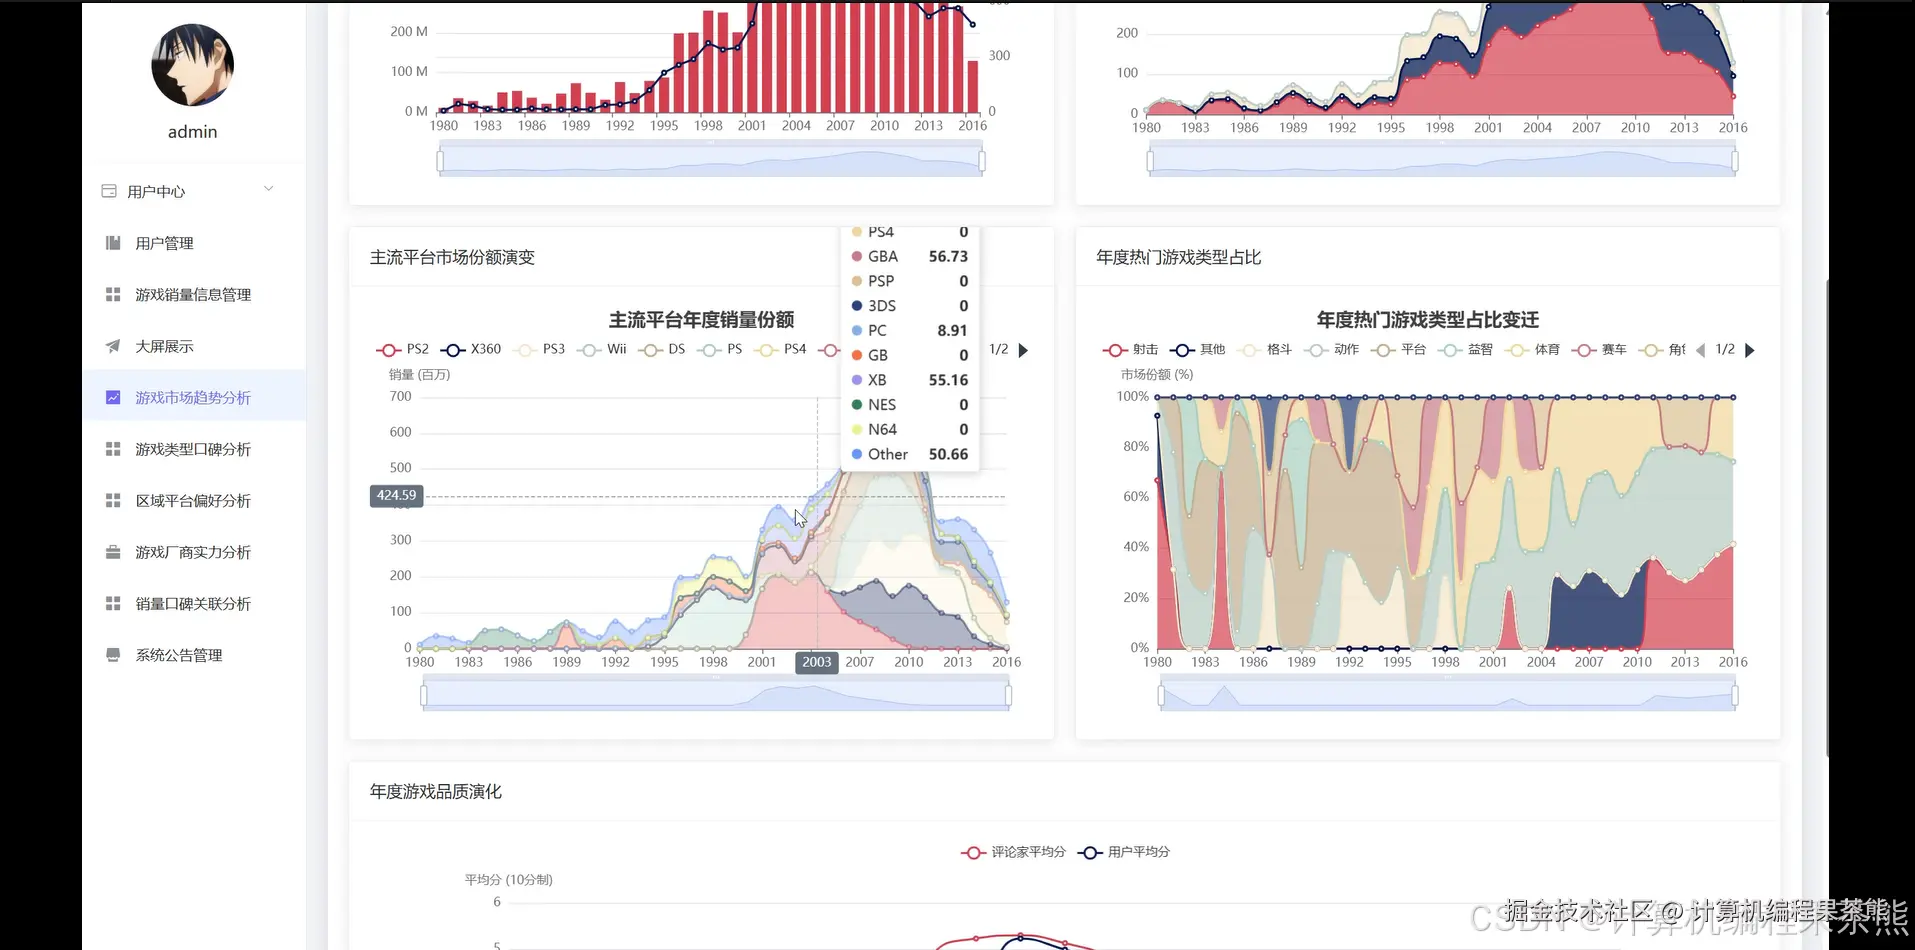The width and height of the screenshot is (1915, 950).
Task: Click the PC 8.91 tooltip row
Action: click(909, 330)
